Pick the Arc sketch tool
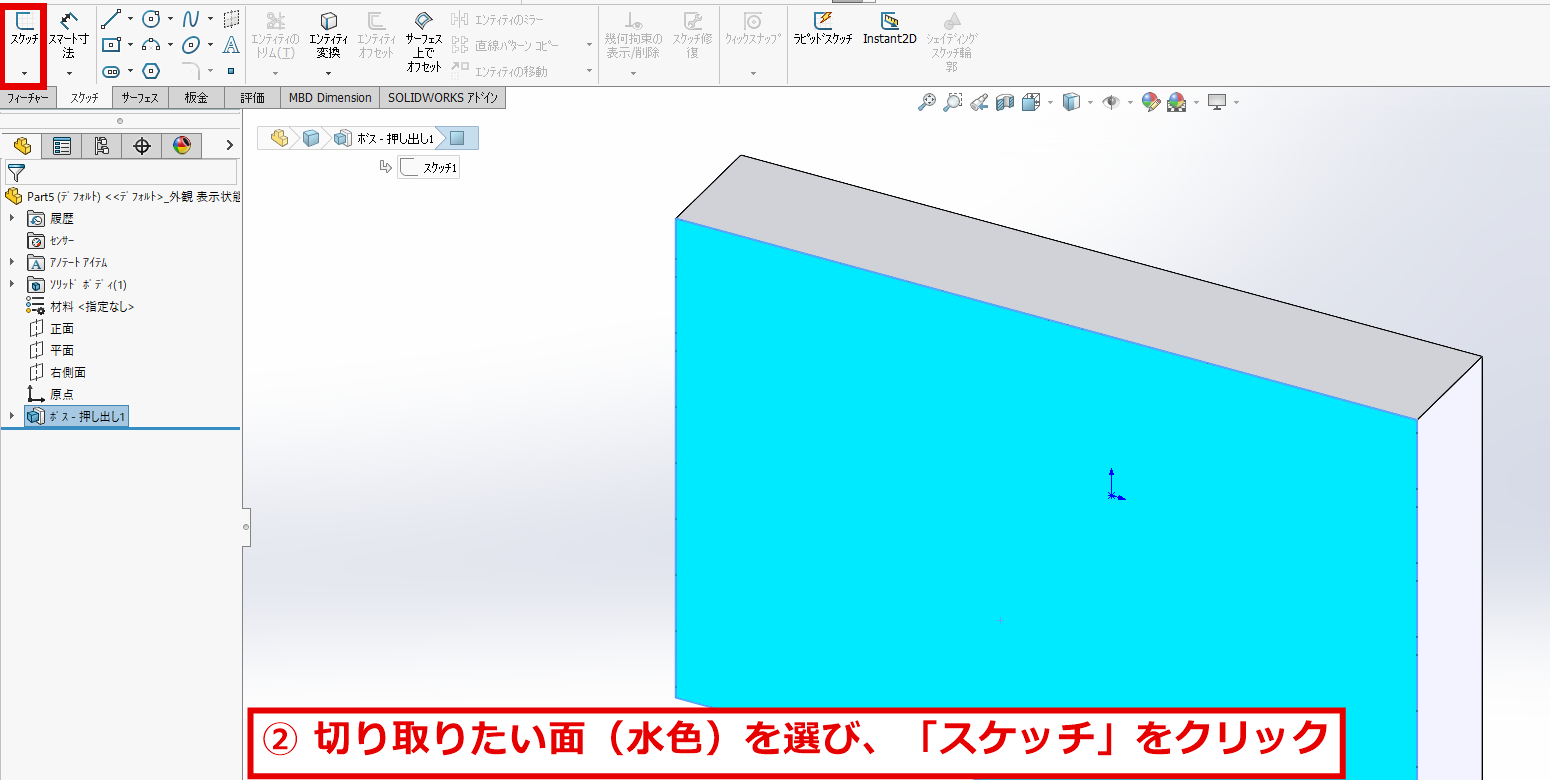Viewport: 1550px width, 780px height. point(151,45)
